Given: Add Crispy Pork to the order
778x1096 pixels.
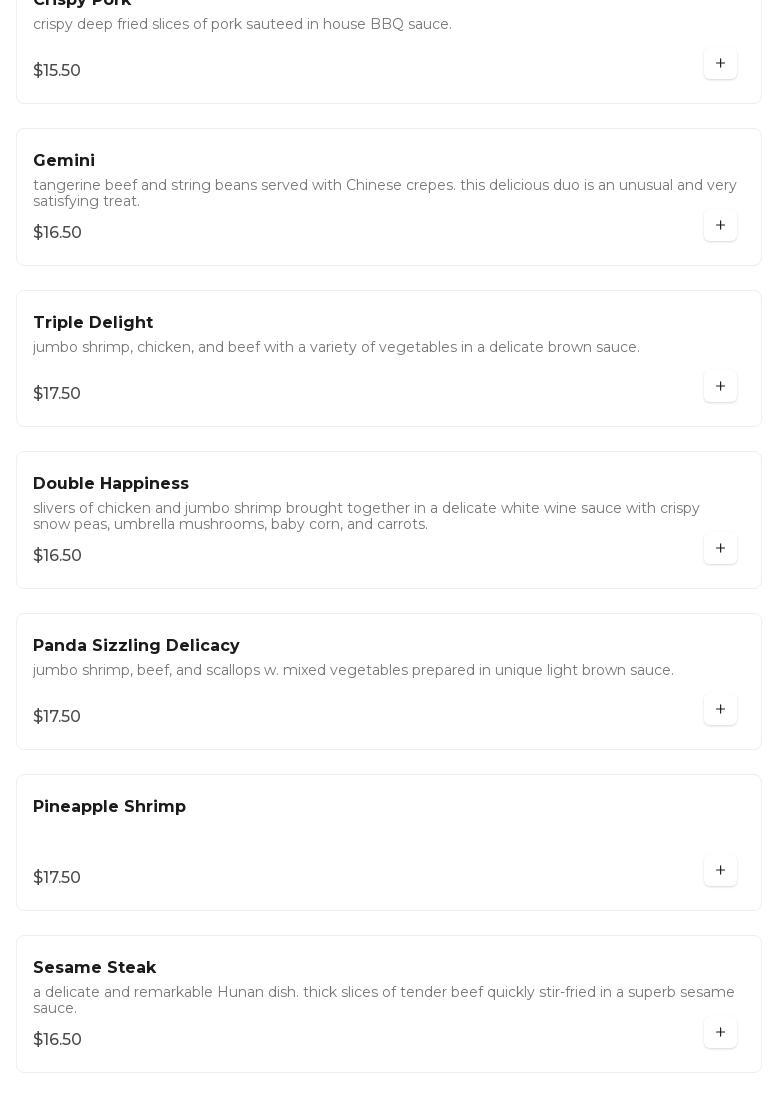Looking at the screenshot, I should tap(720, 64).
